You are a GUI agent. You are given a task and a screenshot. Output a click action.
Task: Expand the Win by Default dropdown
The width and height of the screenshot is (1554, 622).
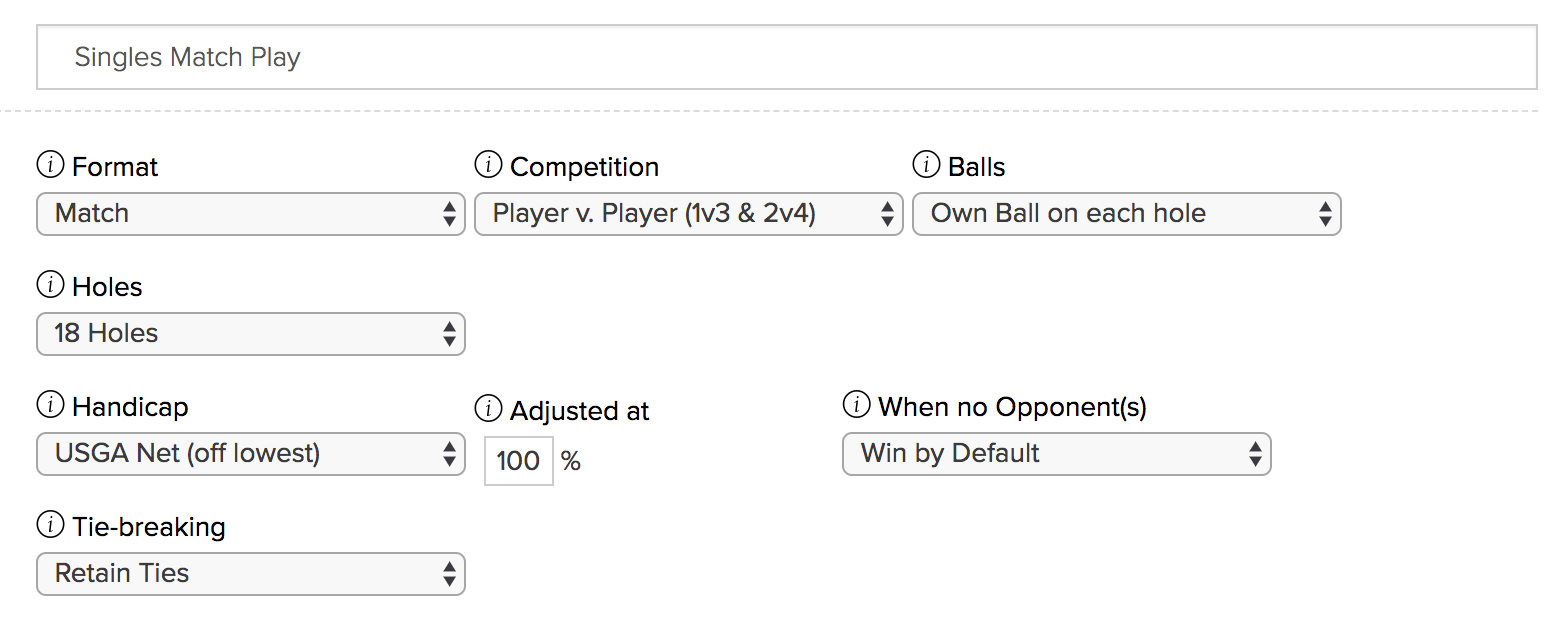[1056, 454]
